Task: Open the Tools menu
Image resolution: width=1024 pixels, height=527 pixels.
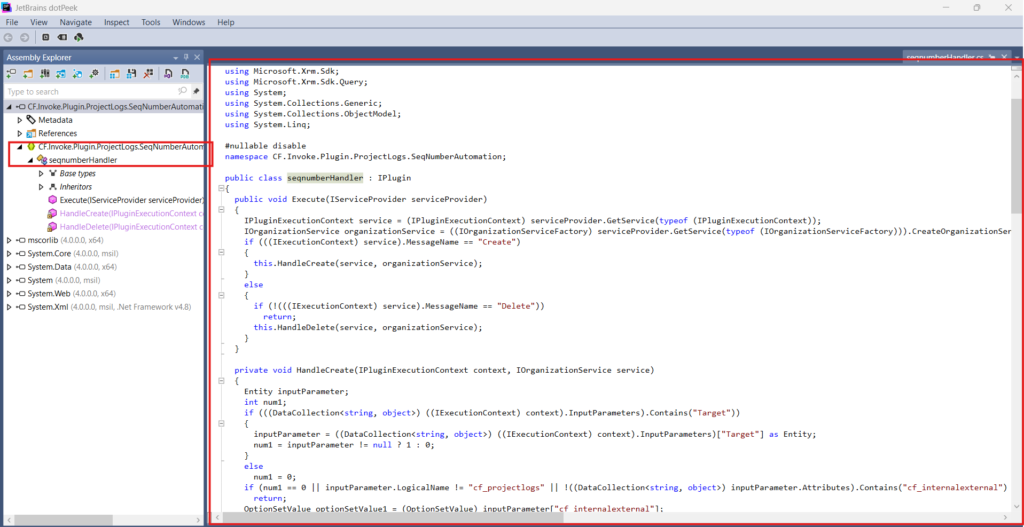Action: (150, 21)
